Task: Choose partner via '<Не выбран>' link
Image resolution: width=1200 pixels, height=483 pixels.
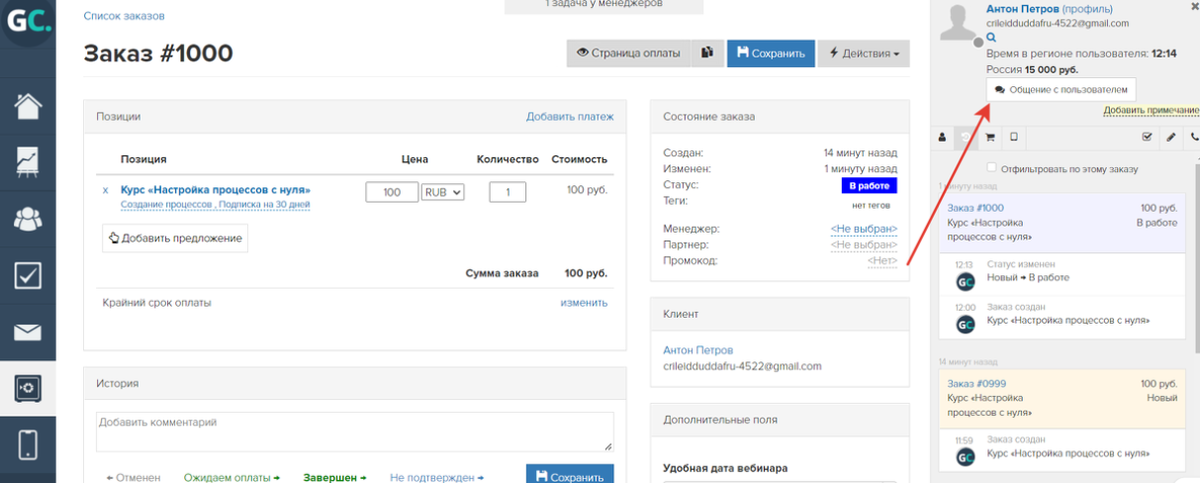Action: 864,245
